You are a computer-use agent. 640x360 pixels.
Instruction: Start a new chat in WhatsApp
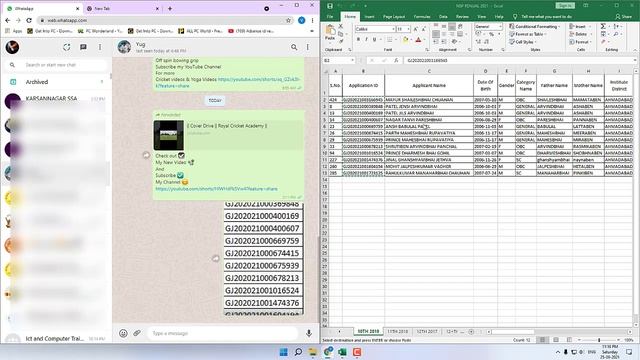coord(83,47)
